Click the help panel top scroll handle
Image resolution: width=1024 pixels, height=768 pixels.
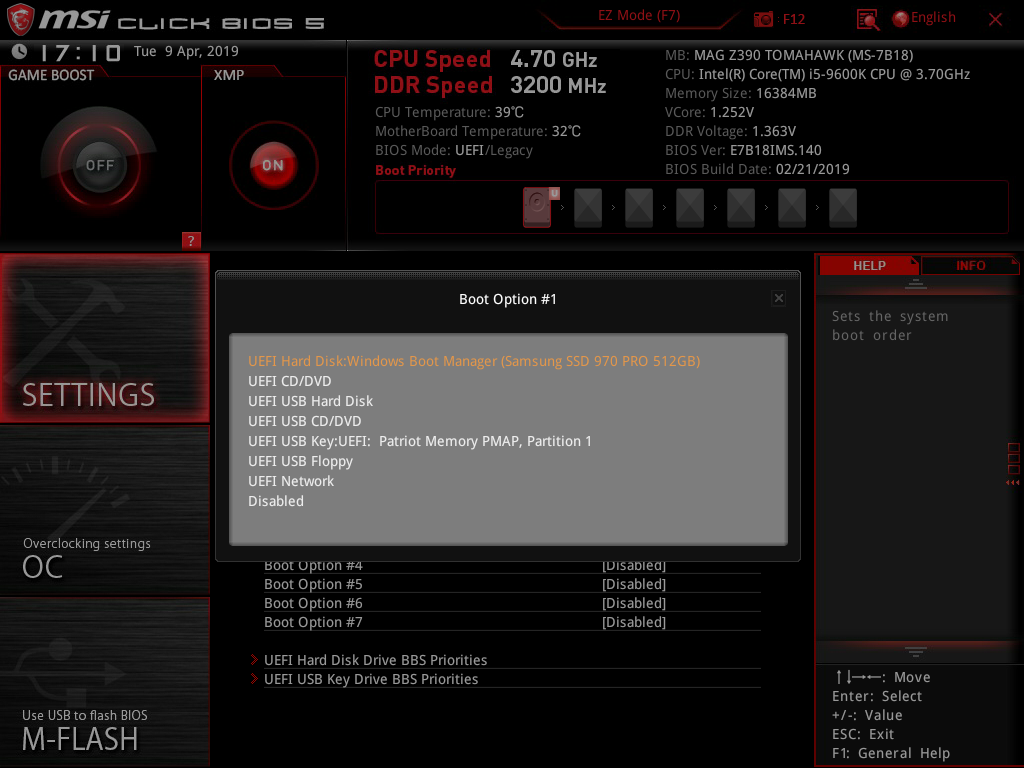(916, 284)
